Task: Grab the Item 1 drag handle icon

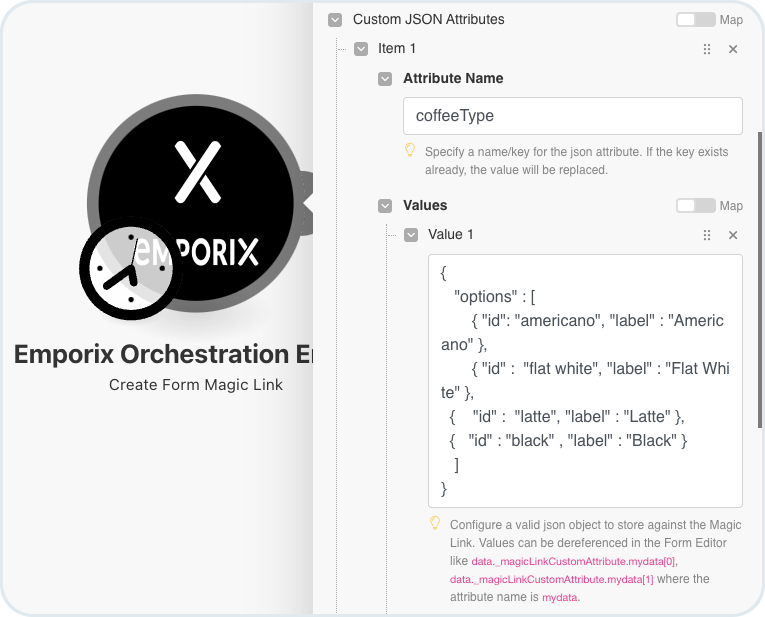Action: [707, 49]
